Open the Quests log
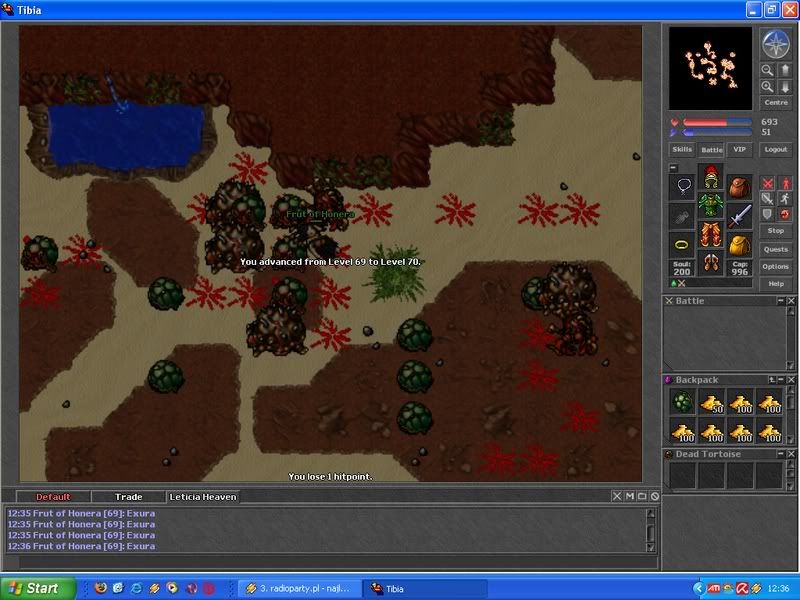The image size is (800, 600). coord(776,249)
